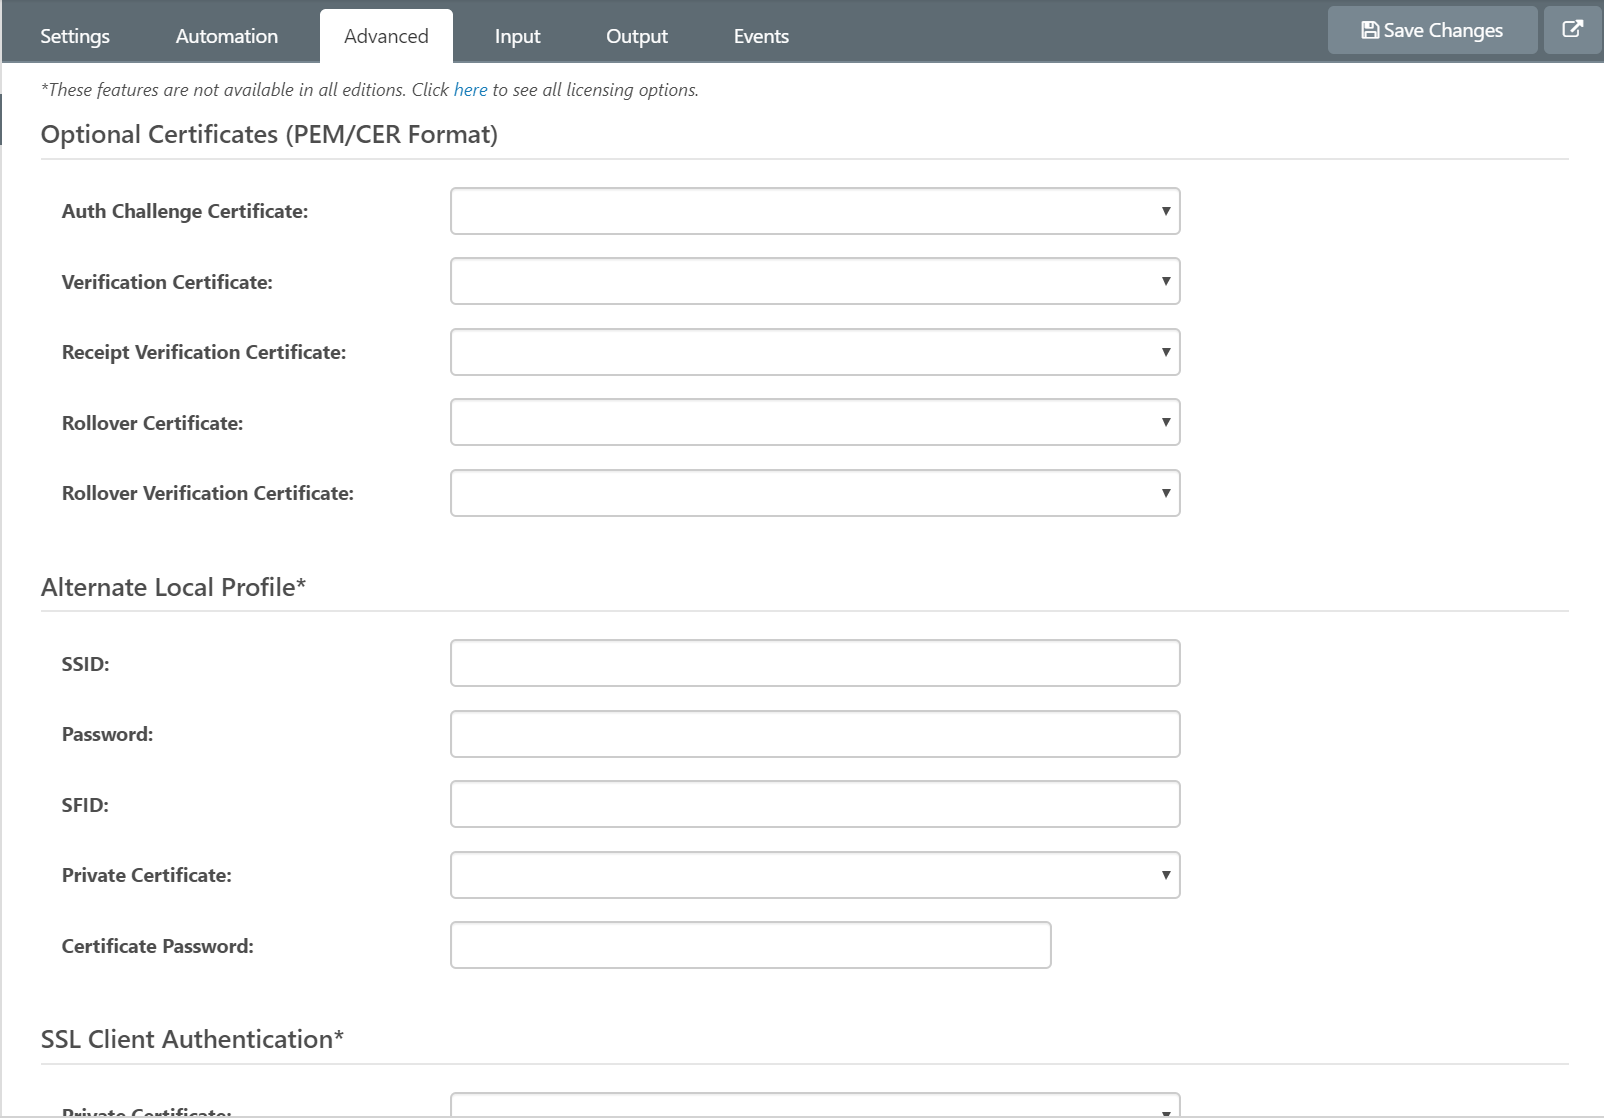Expand the Verification Certificate dropdown
The height and width of the screenshot is (1118, 1604).
click(815, 281)
